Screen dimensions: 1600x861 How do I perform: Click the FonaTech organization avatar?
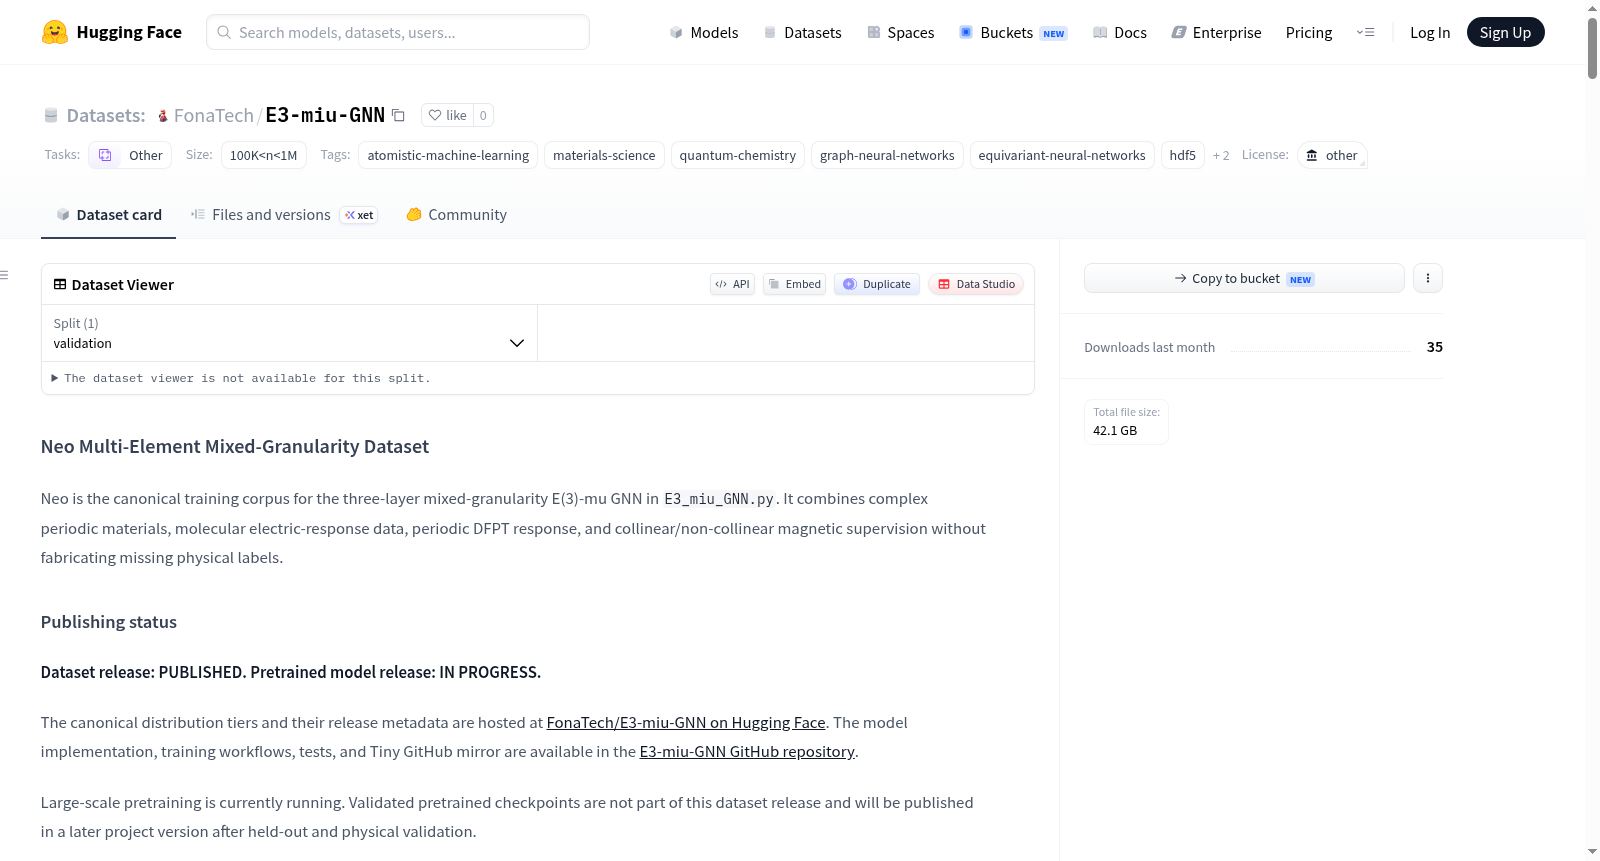coord(163,116)
